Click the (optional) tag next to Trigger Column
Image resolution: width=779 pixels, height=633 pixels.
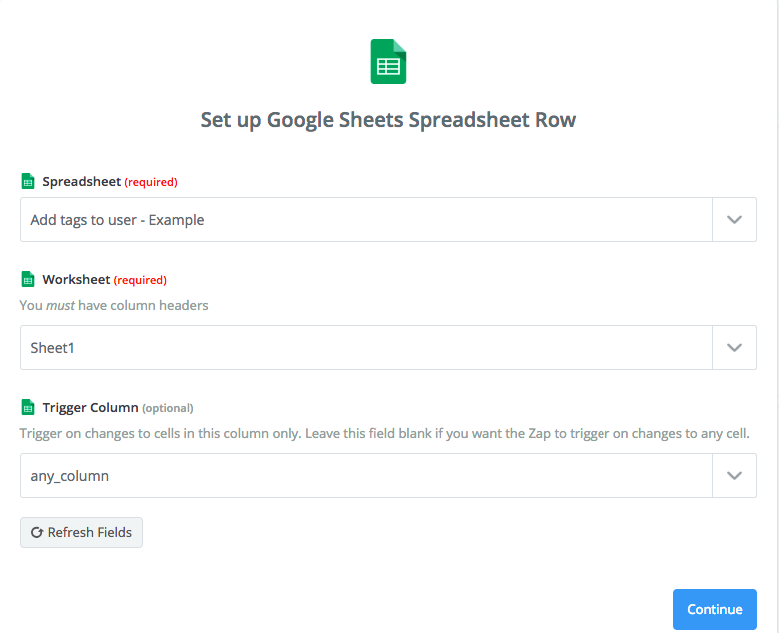(x=167, y=408)
